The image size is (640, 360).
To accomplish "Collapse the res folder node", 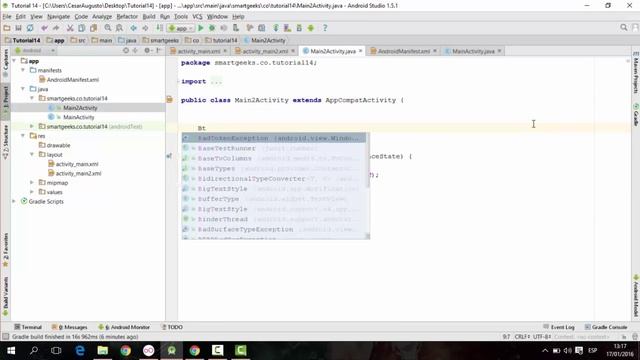I will tap(23, 136).
